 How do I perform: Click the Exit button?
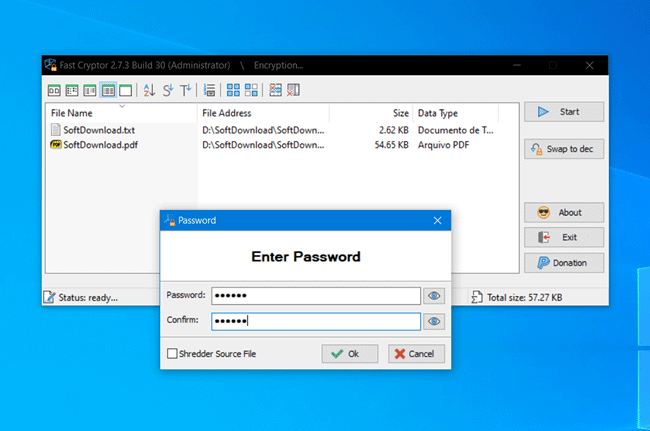click(564, 237)
